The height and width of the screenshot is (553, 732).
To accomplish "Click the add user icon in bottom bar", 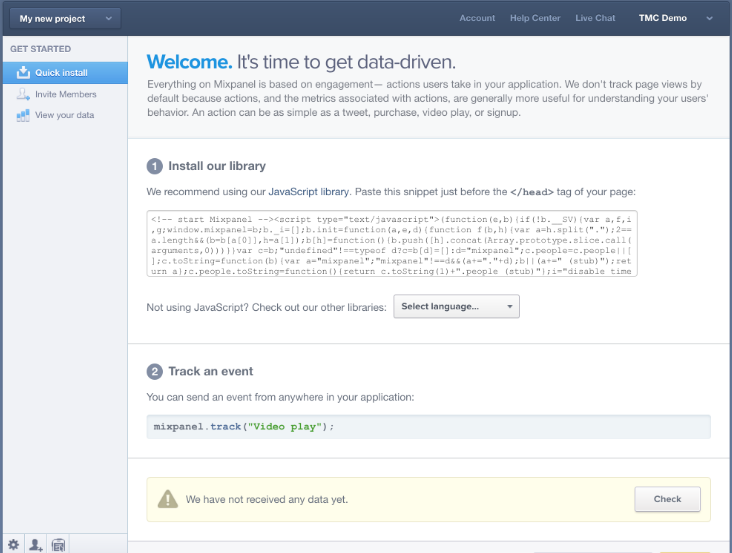I will [x=35, y=545].
